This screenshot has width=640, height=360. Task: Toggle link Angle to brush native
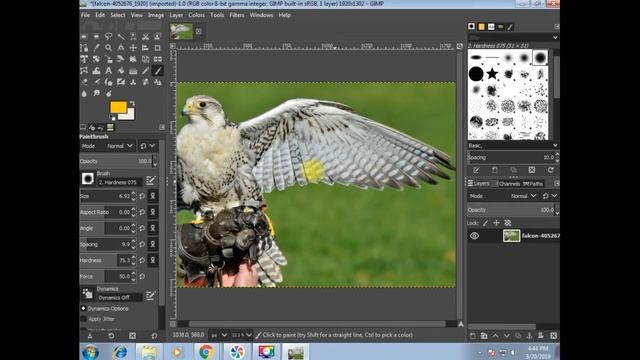[153, 228]
